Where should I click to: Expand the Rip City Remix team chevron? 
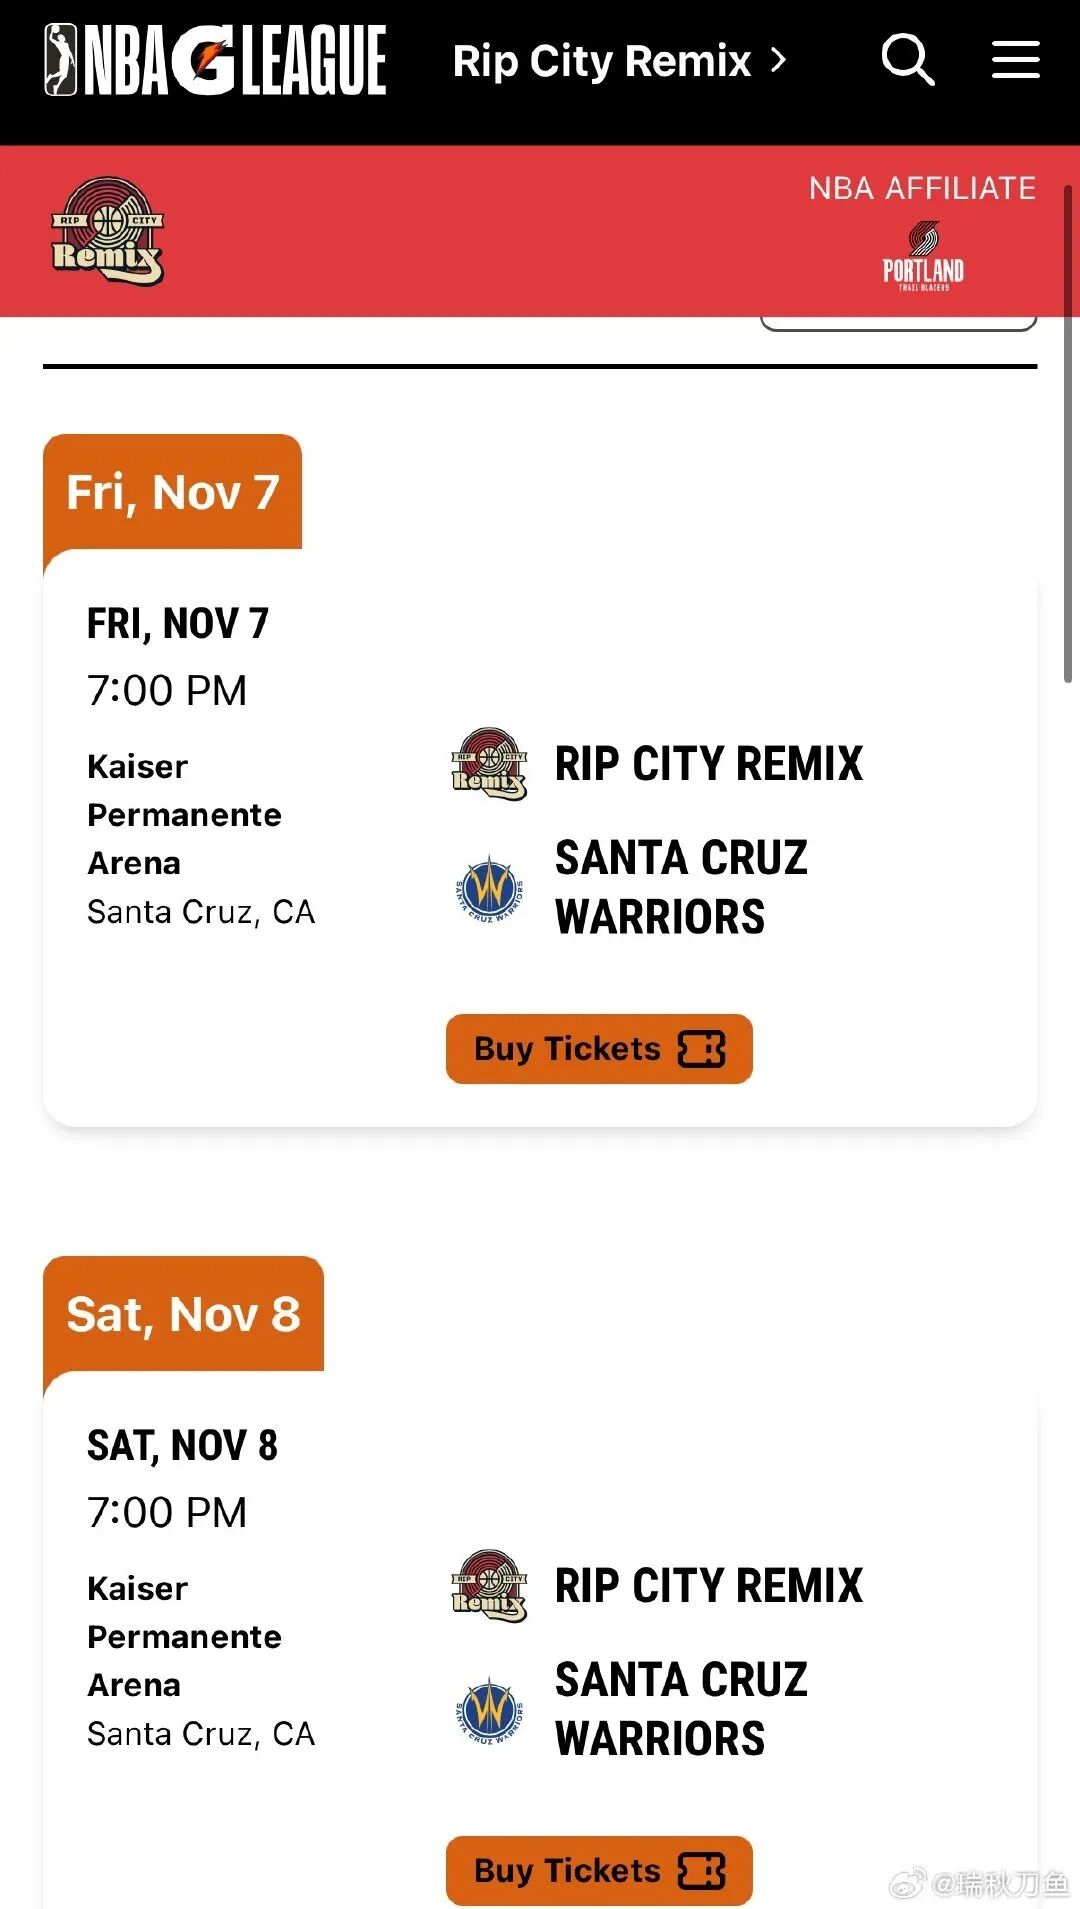click(x=779, y=61)
